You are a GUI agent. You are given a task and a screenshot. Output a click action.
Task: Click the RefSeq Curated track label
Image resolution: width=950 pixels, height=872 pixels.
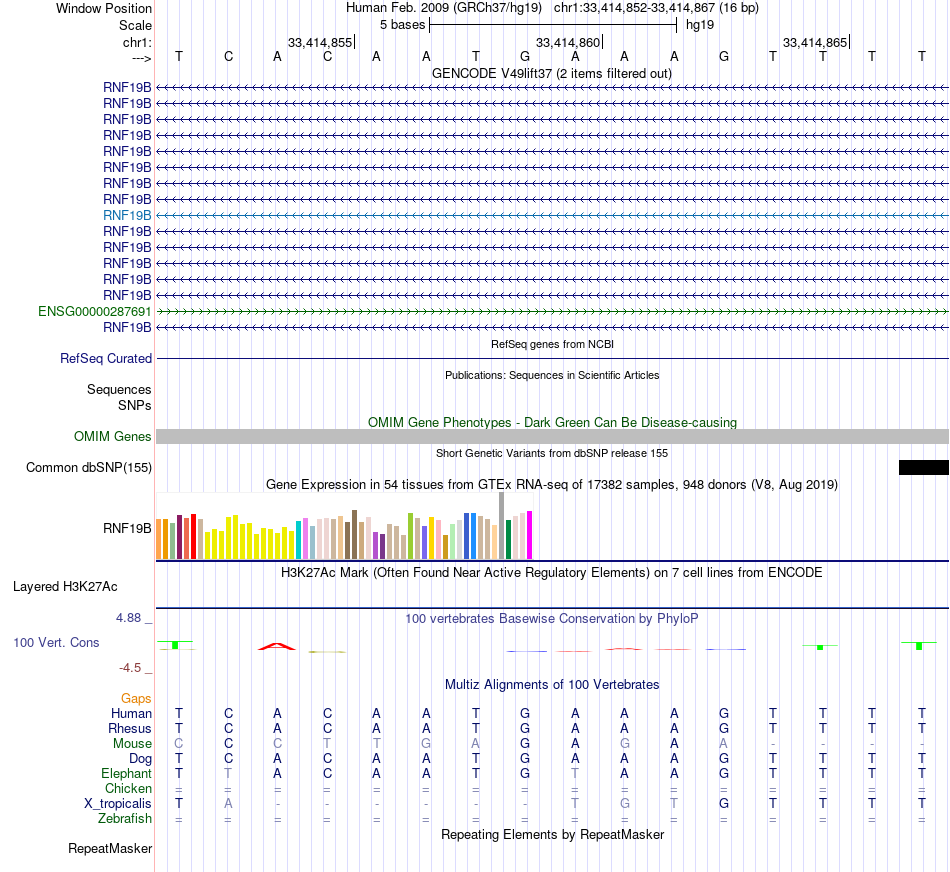click(x=105, y=358)
